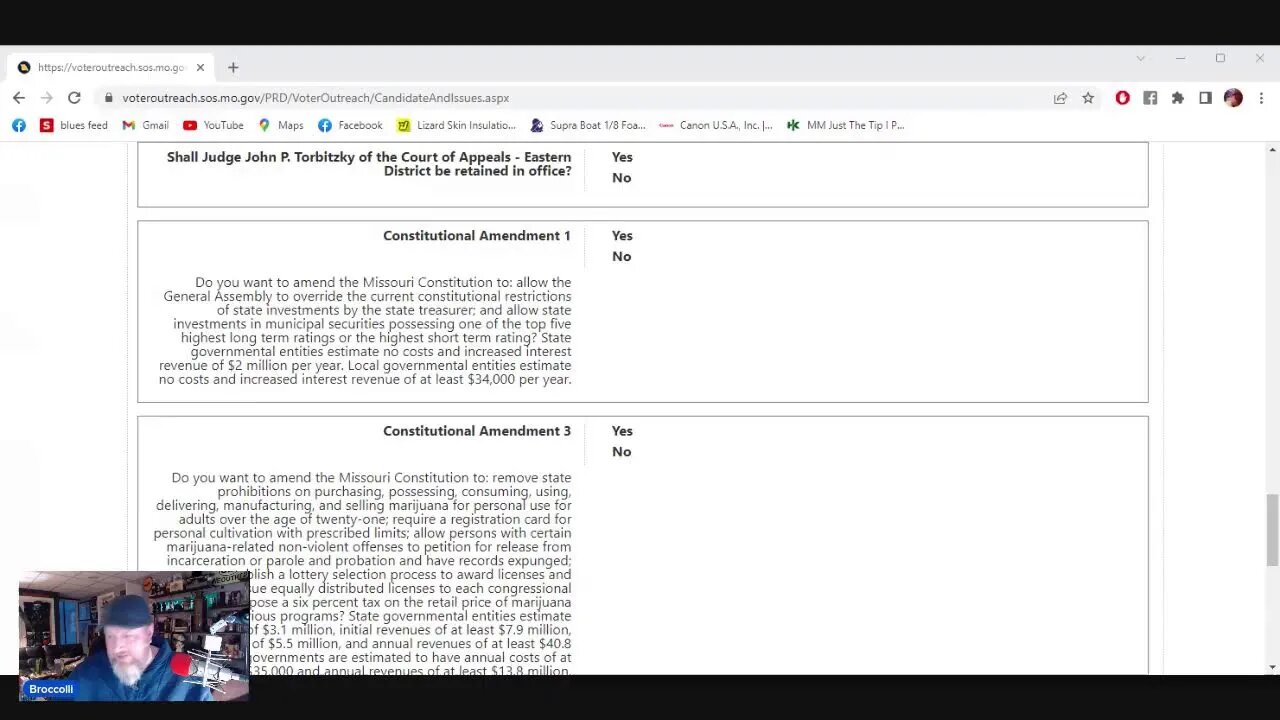Expand the tab search chevron
1280x720 pixels.
click(x=1140, y=58)
